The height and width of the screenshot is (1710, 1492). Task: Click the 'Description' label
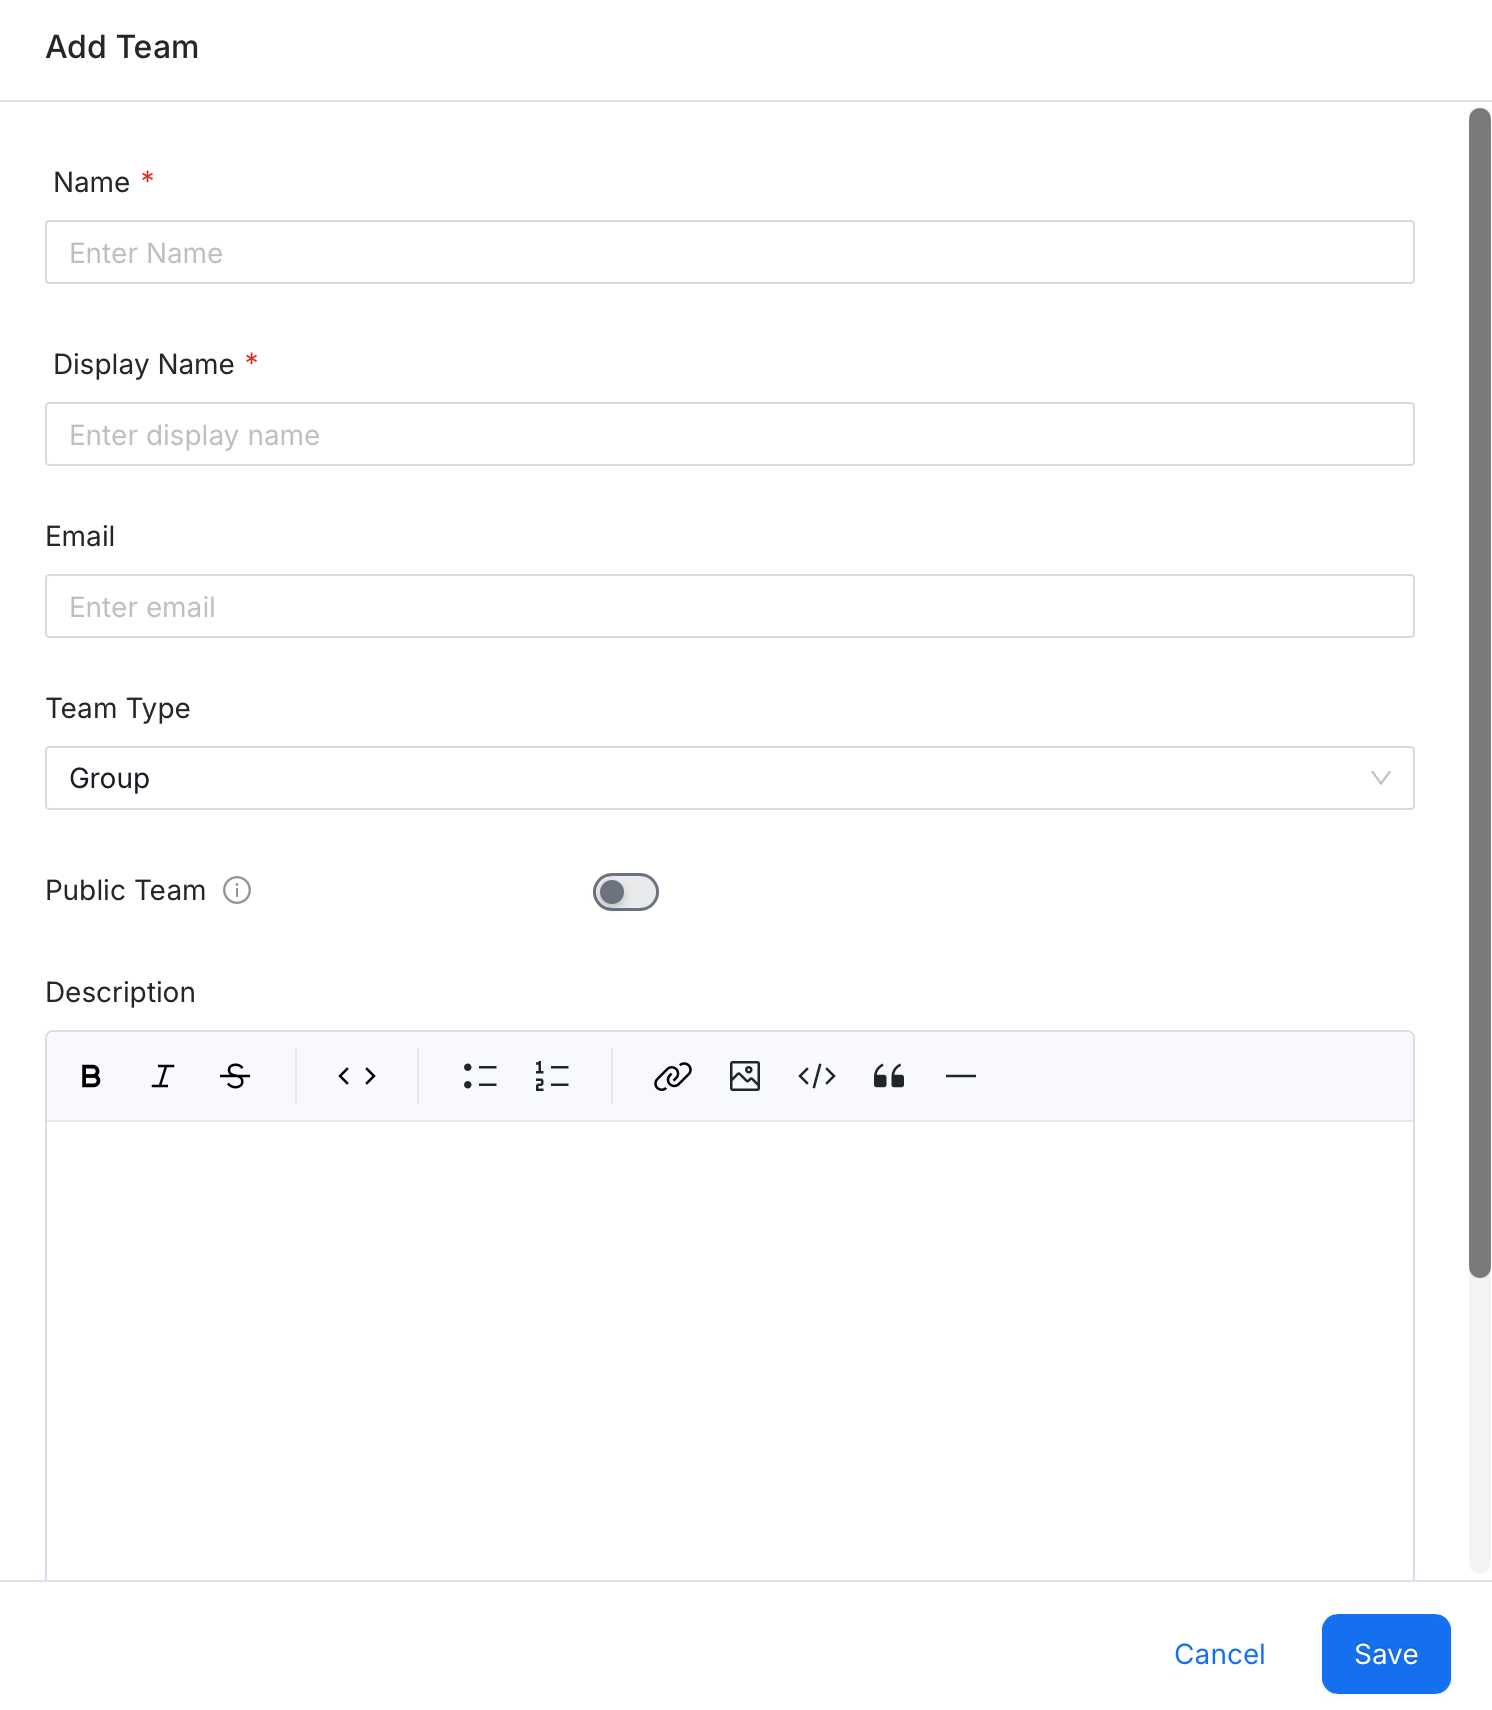(x=121, y=992)
